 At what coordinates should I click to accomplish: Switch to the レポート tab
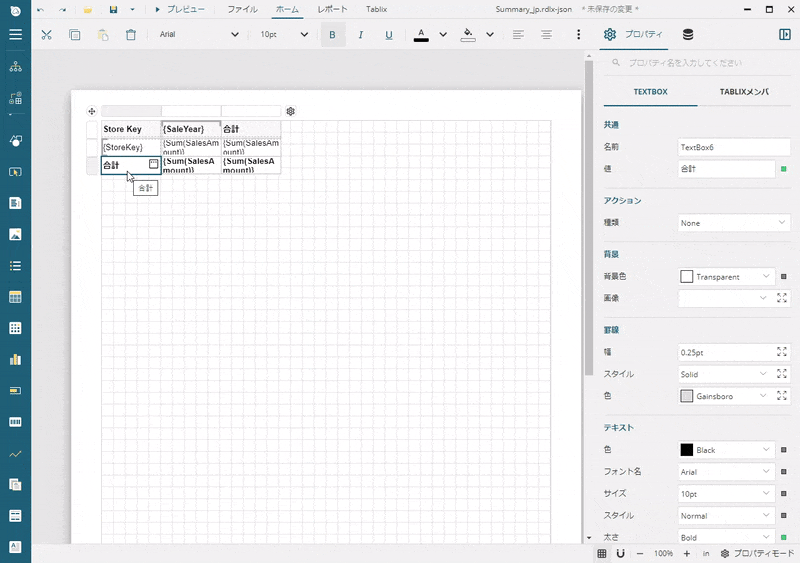[x=332, y=9]
